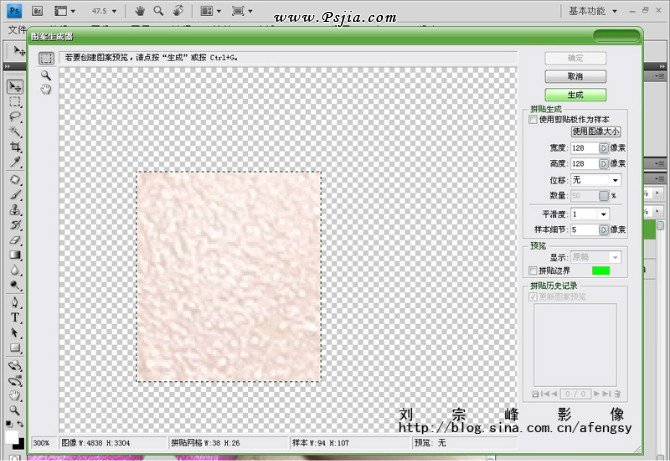Select the 3D Rotate tool
The width and height of the screenshot is (670, 461).
coord(15,366)
